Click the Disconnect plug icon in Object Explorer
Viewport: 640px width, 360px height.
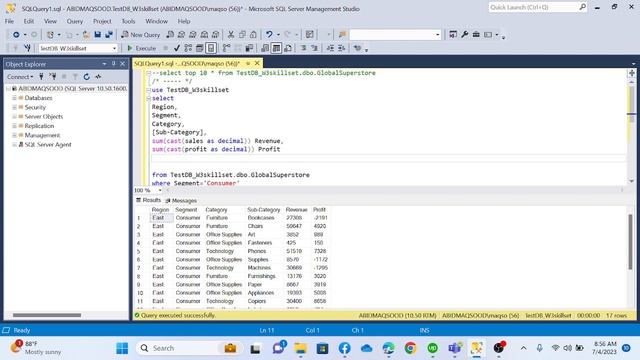pos(53,77)
